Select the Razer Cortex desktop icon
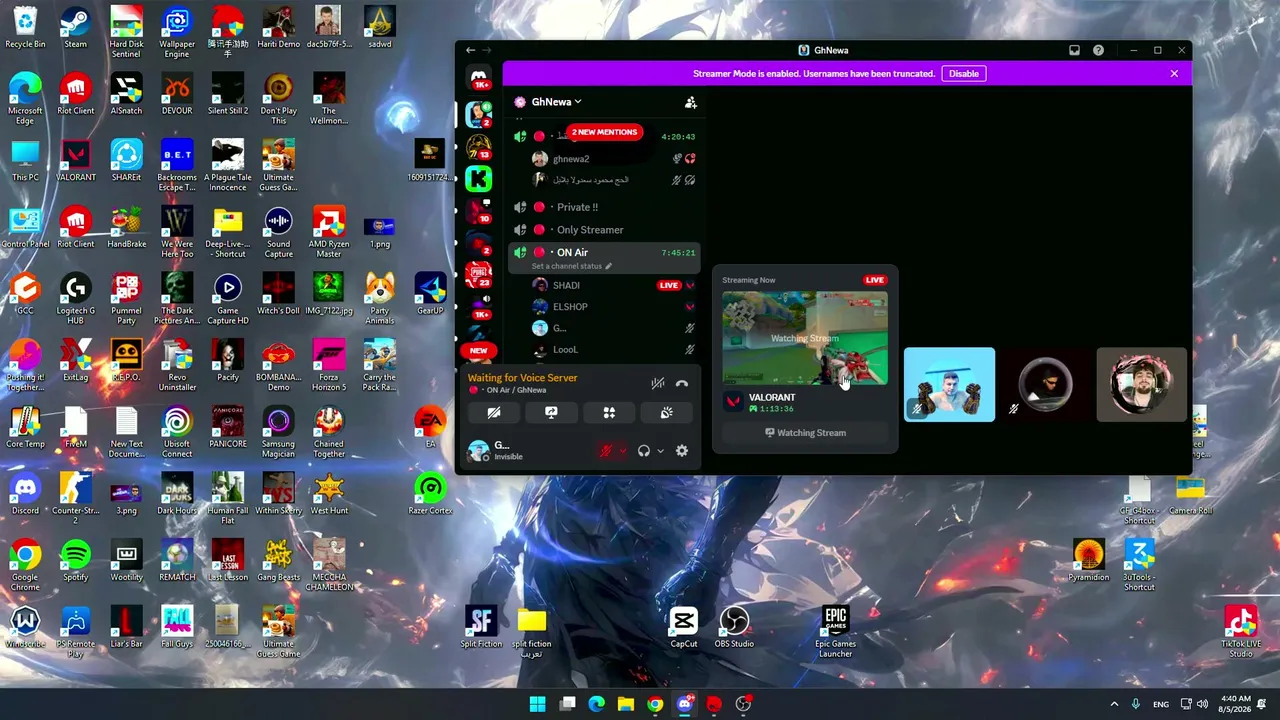The image size is (1280, 720). tap(430, 494)
